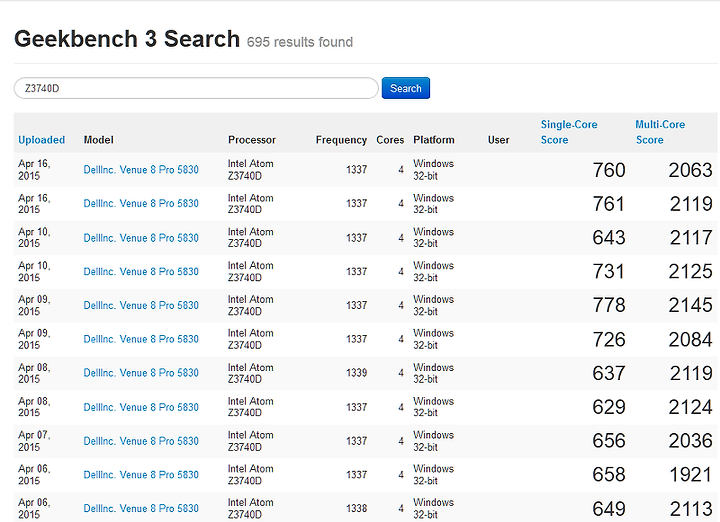Sort results by Uploaded column
Image resolution: width=720 pixels, height=522 pixels.
pos(41,140)
